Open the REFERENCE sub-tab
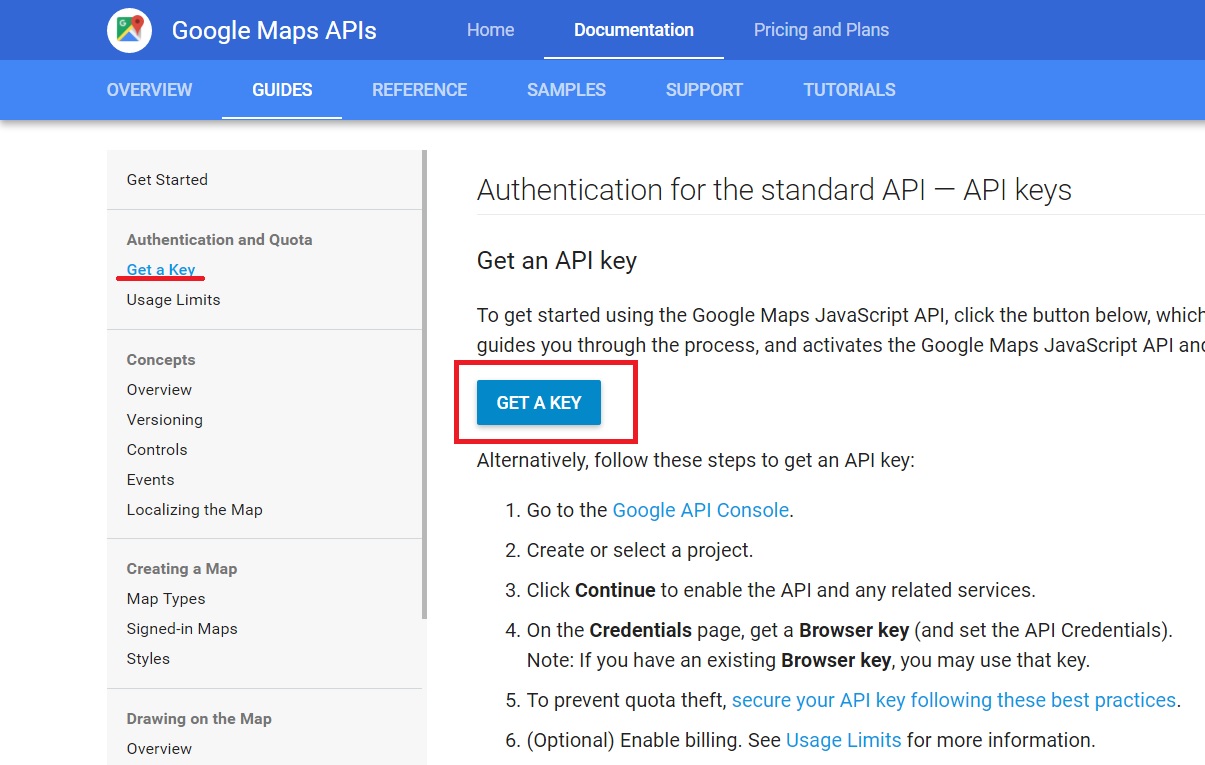This screenshot has height=765, width=1205. [x=419, y=90]
